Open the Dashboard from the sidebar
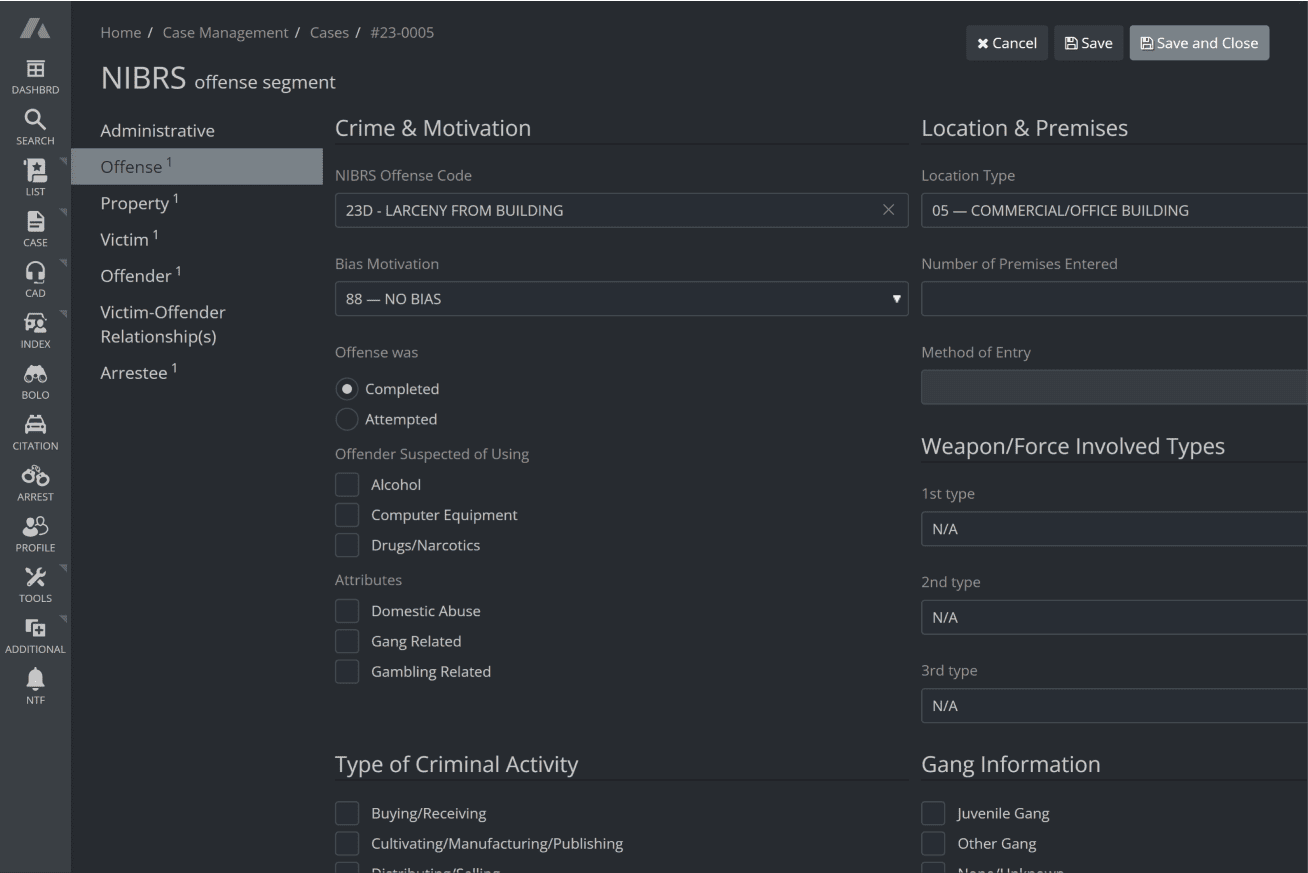 (35, 75)
